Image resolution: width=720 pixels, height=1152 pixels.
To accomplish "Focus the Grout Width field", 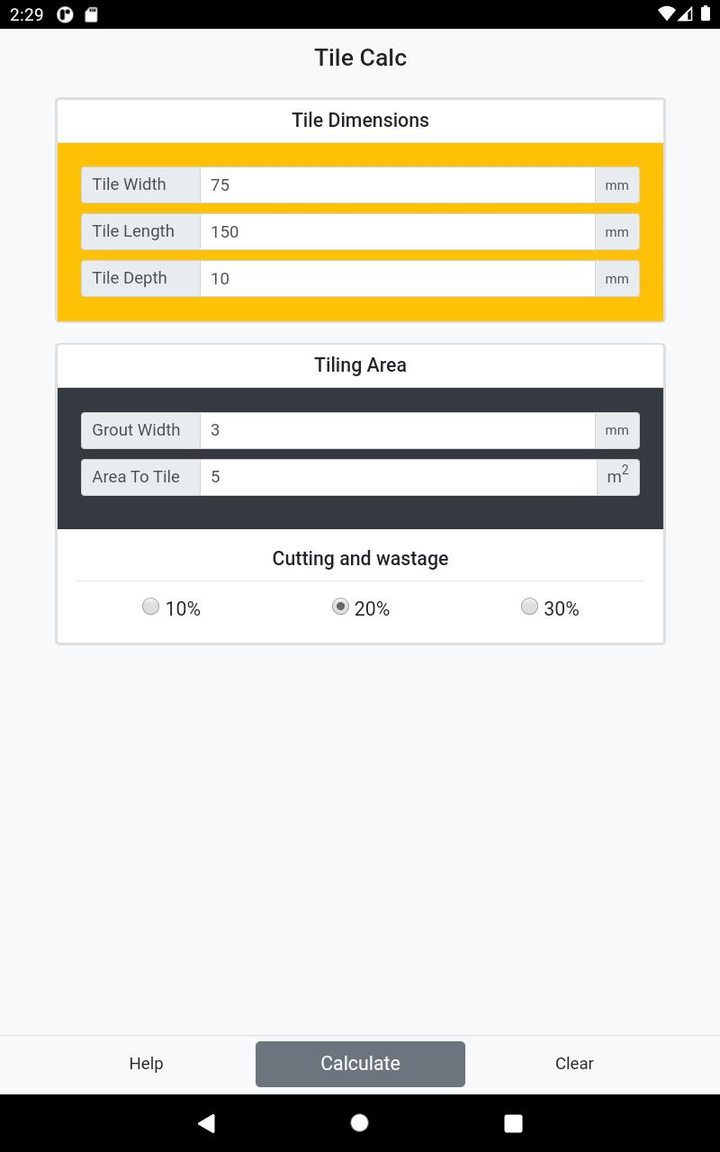I will coord(397,431).
